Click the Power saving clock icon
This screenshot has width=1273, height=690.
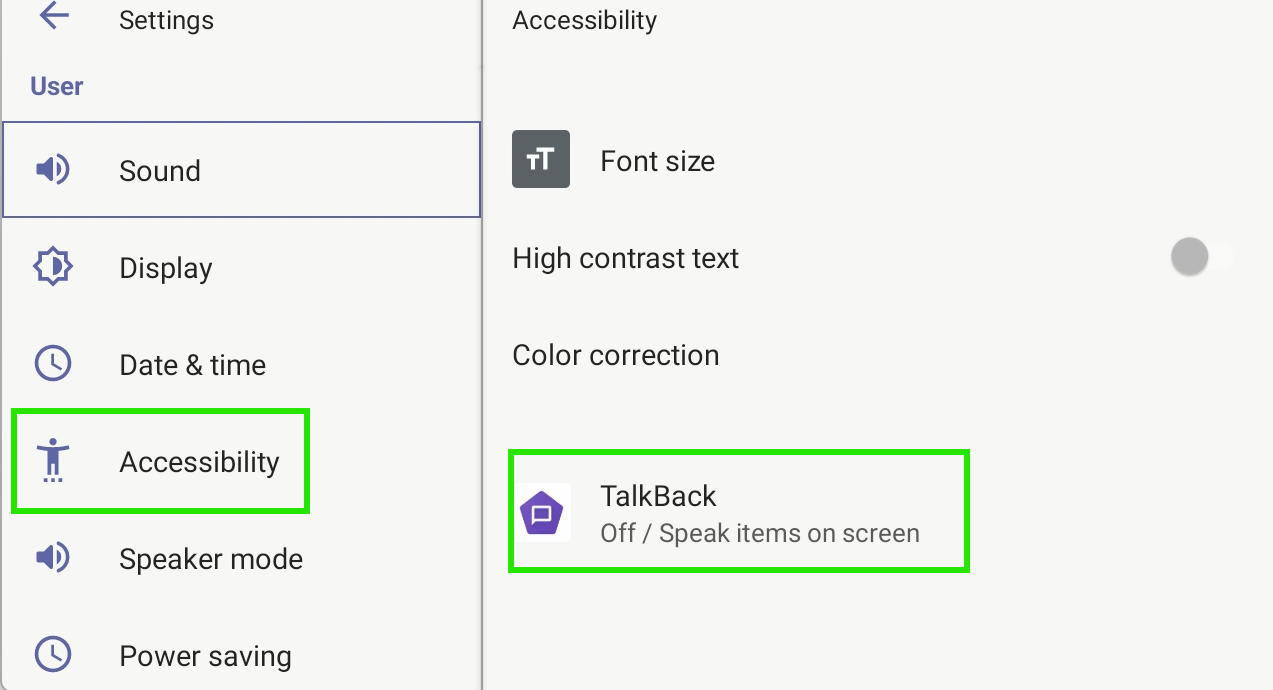pos(52,655)
